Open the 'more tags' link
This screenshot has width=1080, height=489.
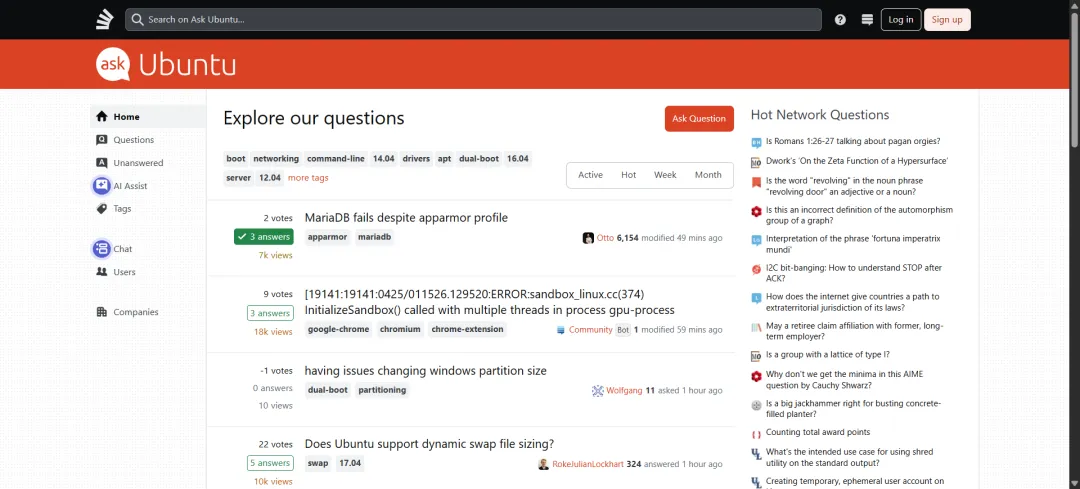308,178
